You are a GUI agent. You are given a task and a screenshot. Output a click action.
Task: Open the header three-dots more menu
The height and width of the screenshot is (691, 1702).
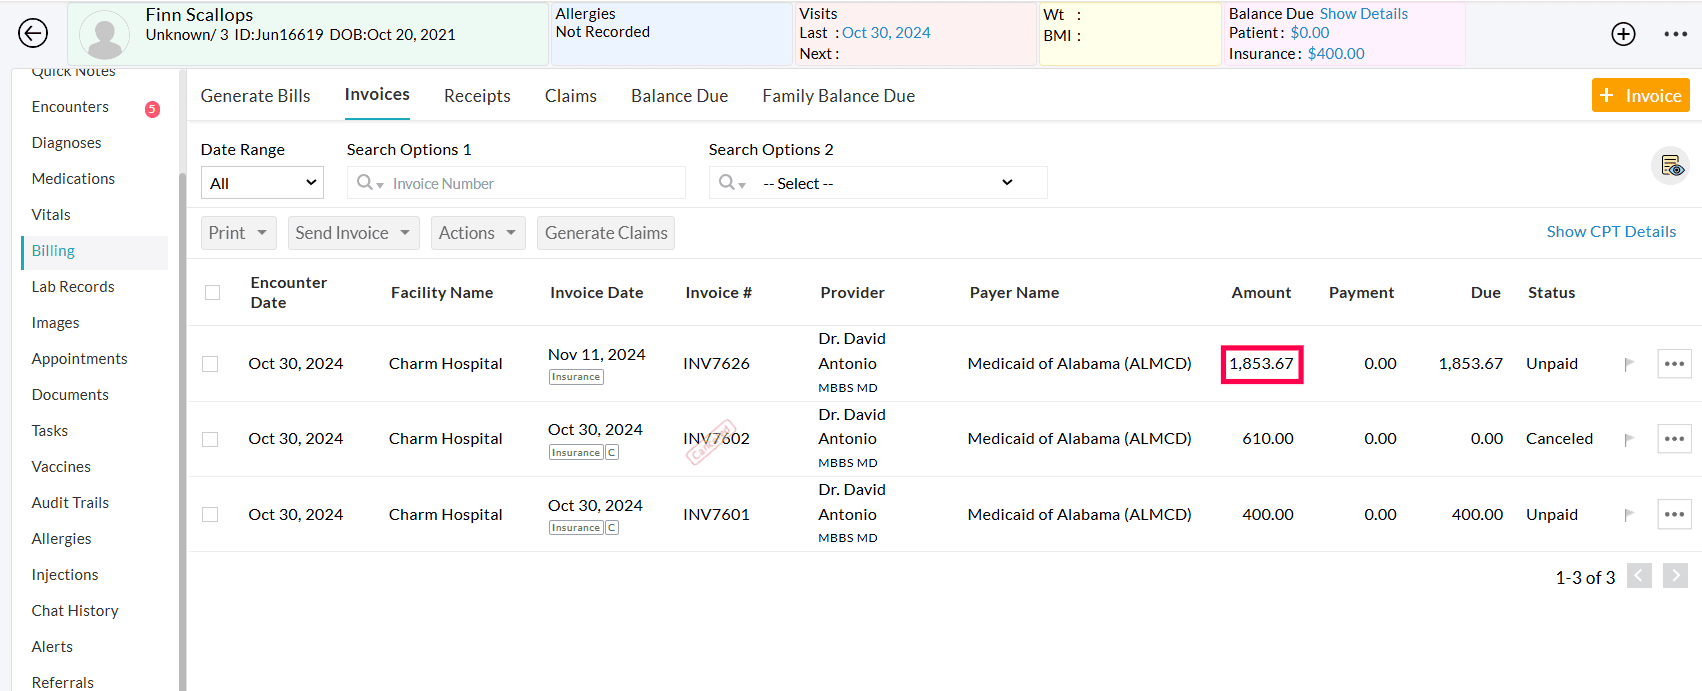tap(1675, 34)
